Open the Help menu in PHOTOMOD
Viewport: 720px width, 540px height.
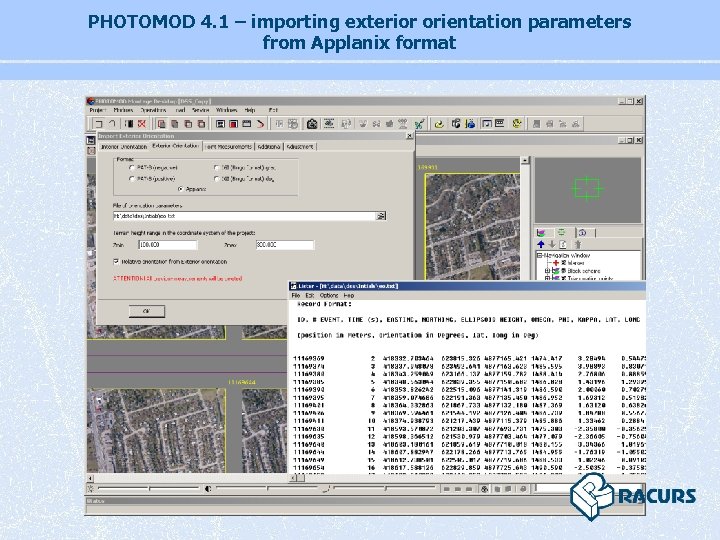coord(250,110)
